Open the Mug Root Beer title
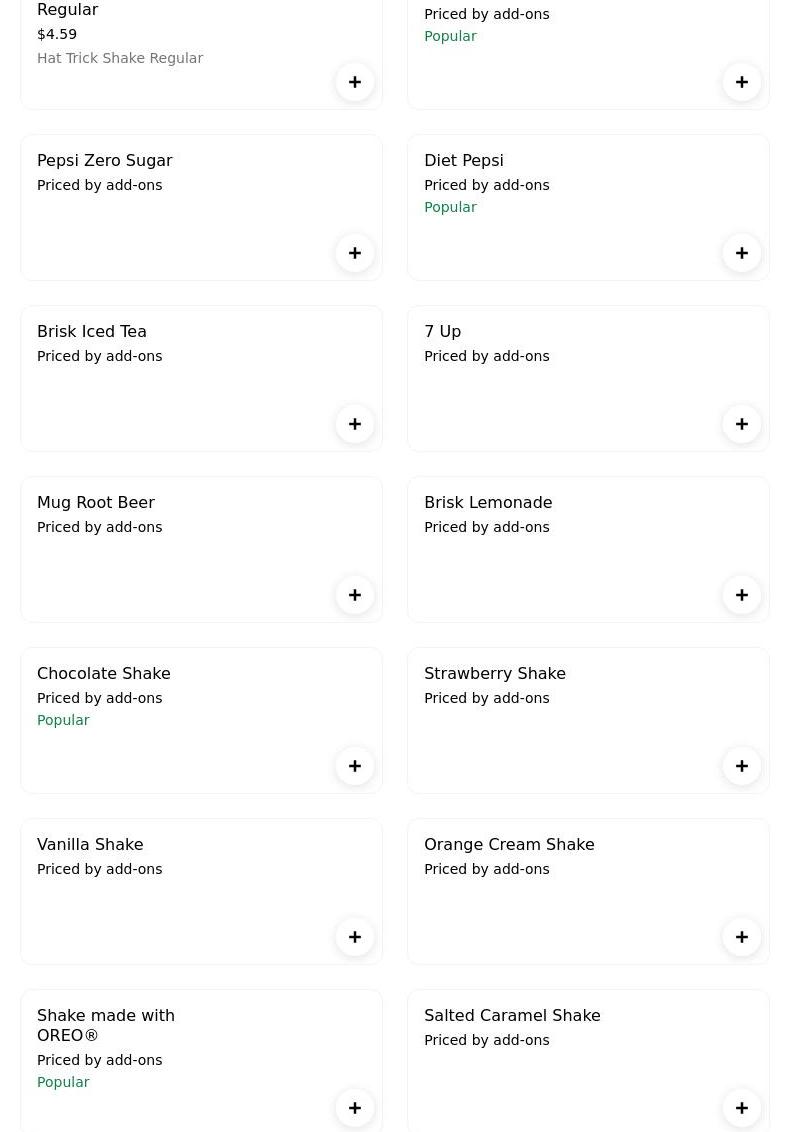 click(x=96, y=502)
